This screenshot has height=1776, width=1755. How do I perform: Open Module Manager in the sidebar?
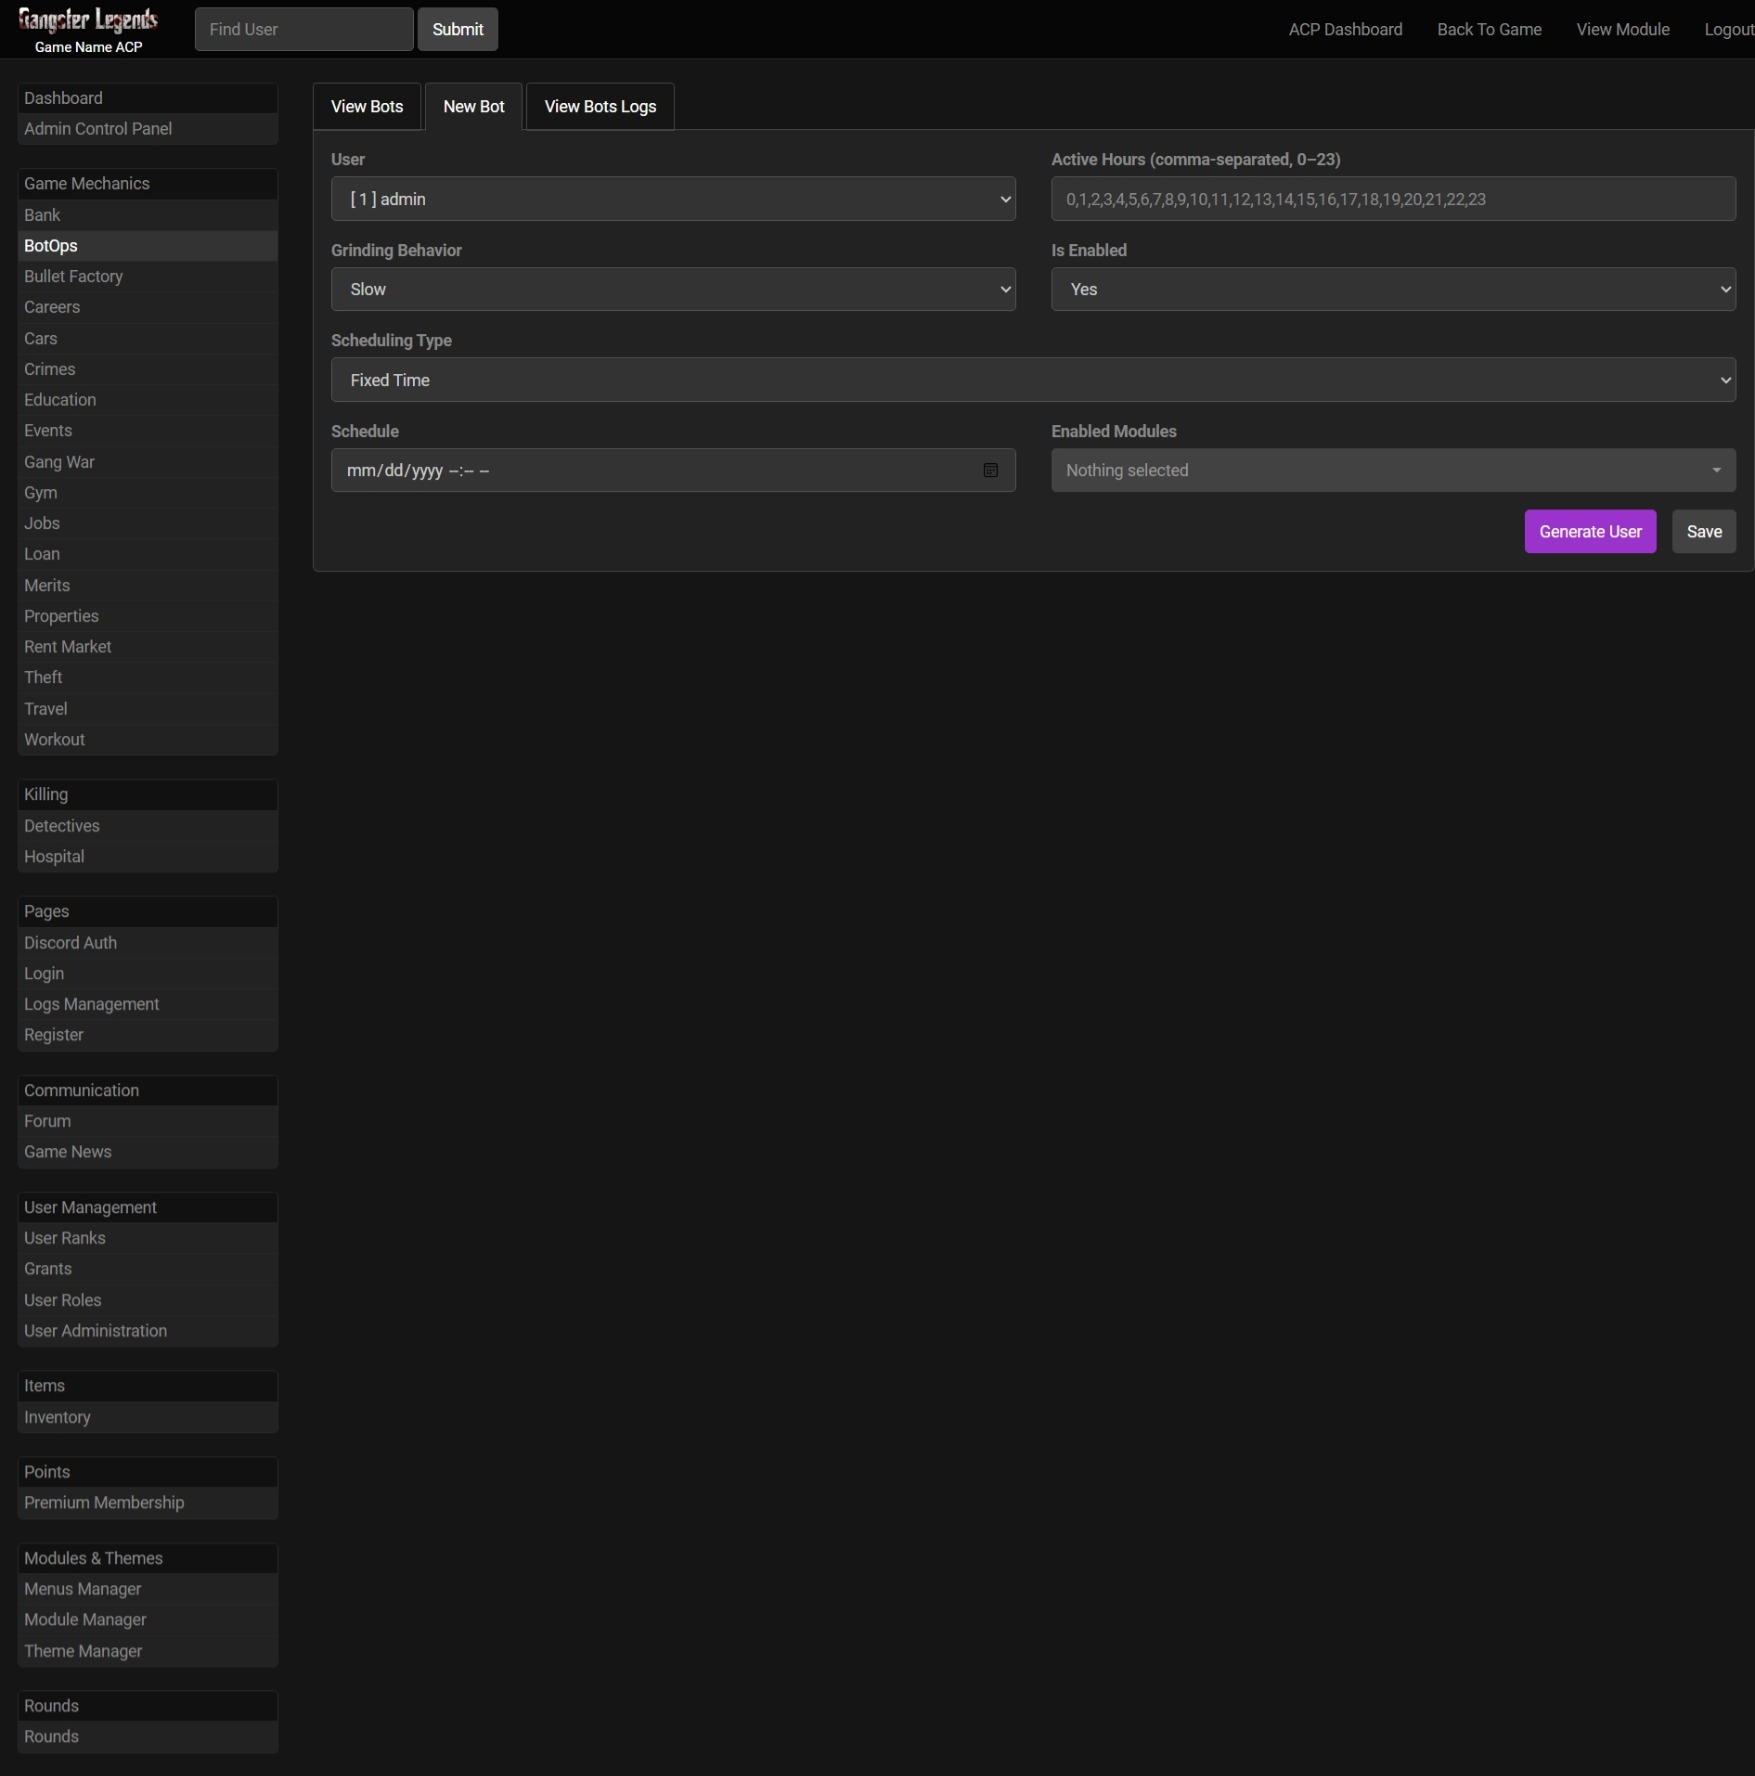click(85, 1619)
